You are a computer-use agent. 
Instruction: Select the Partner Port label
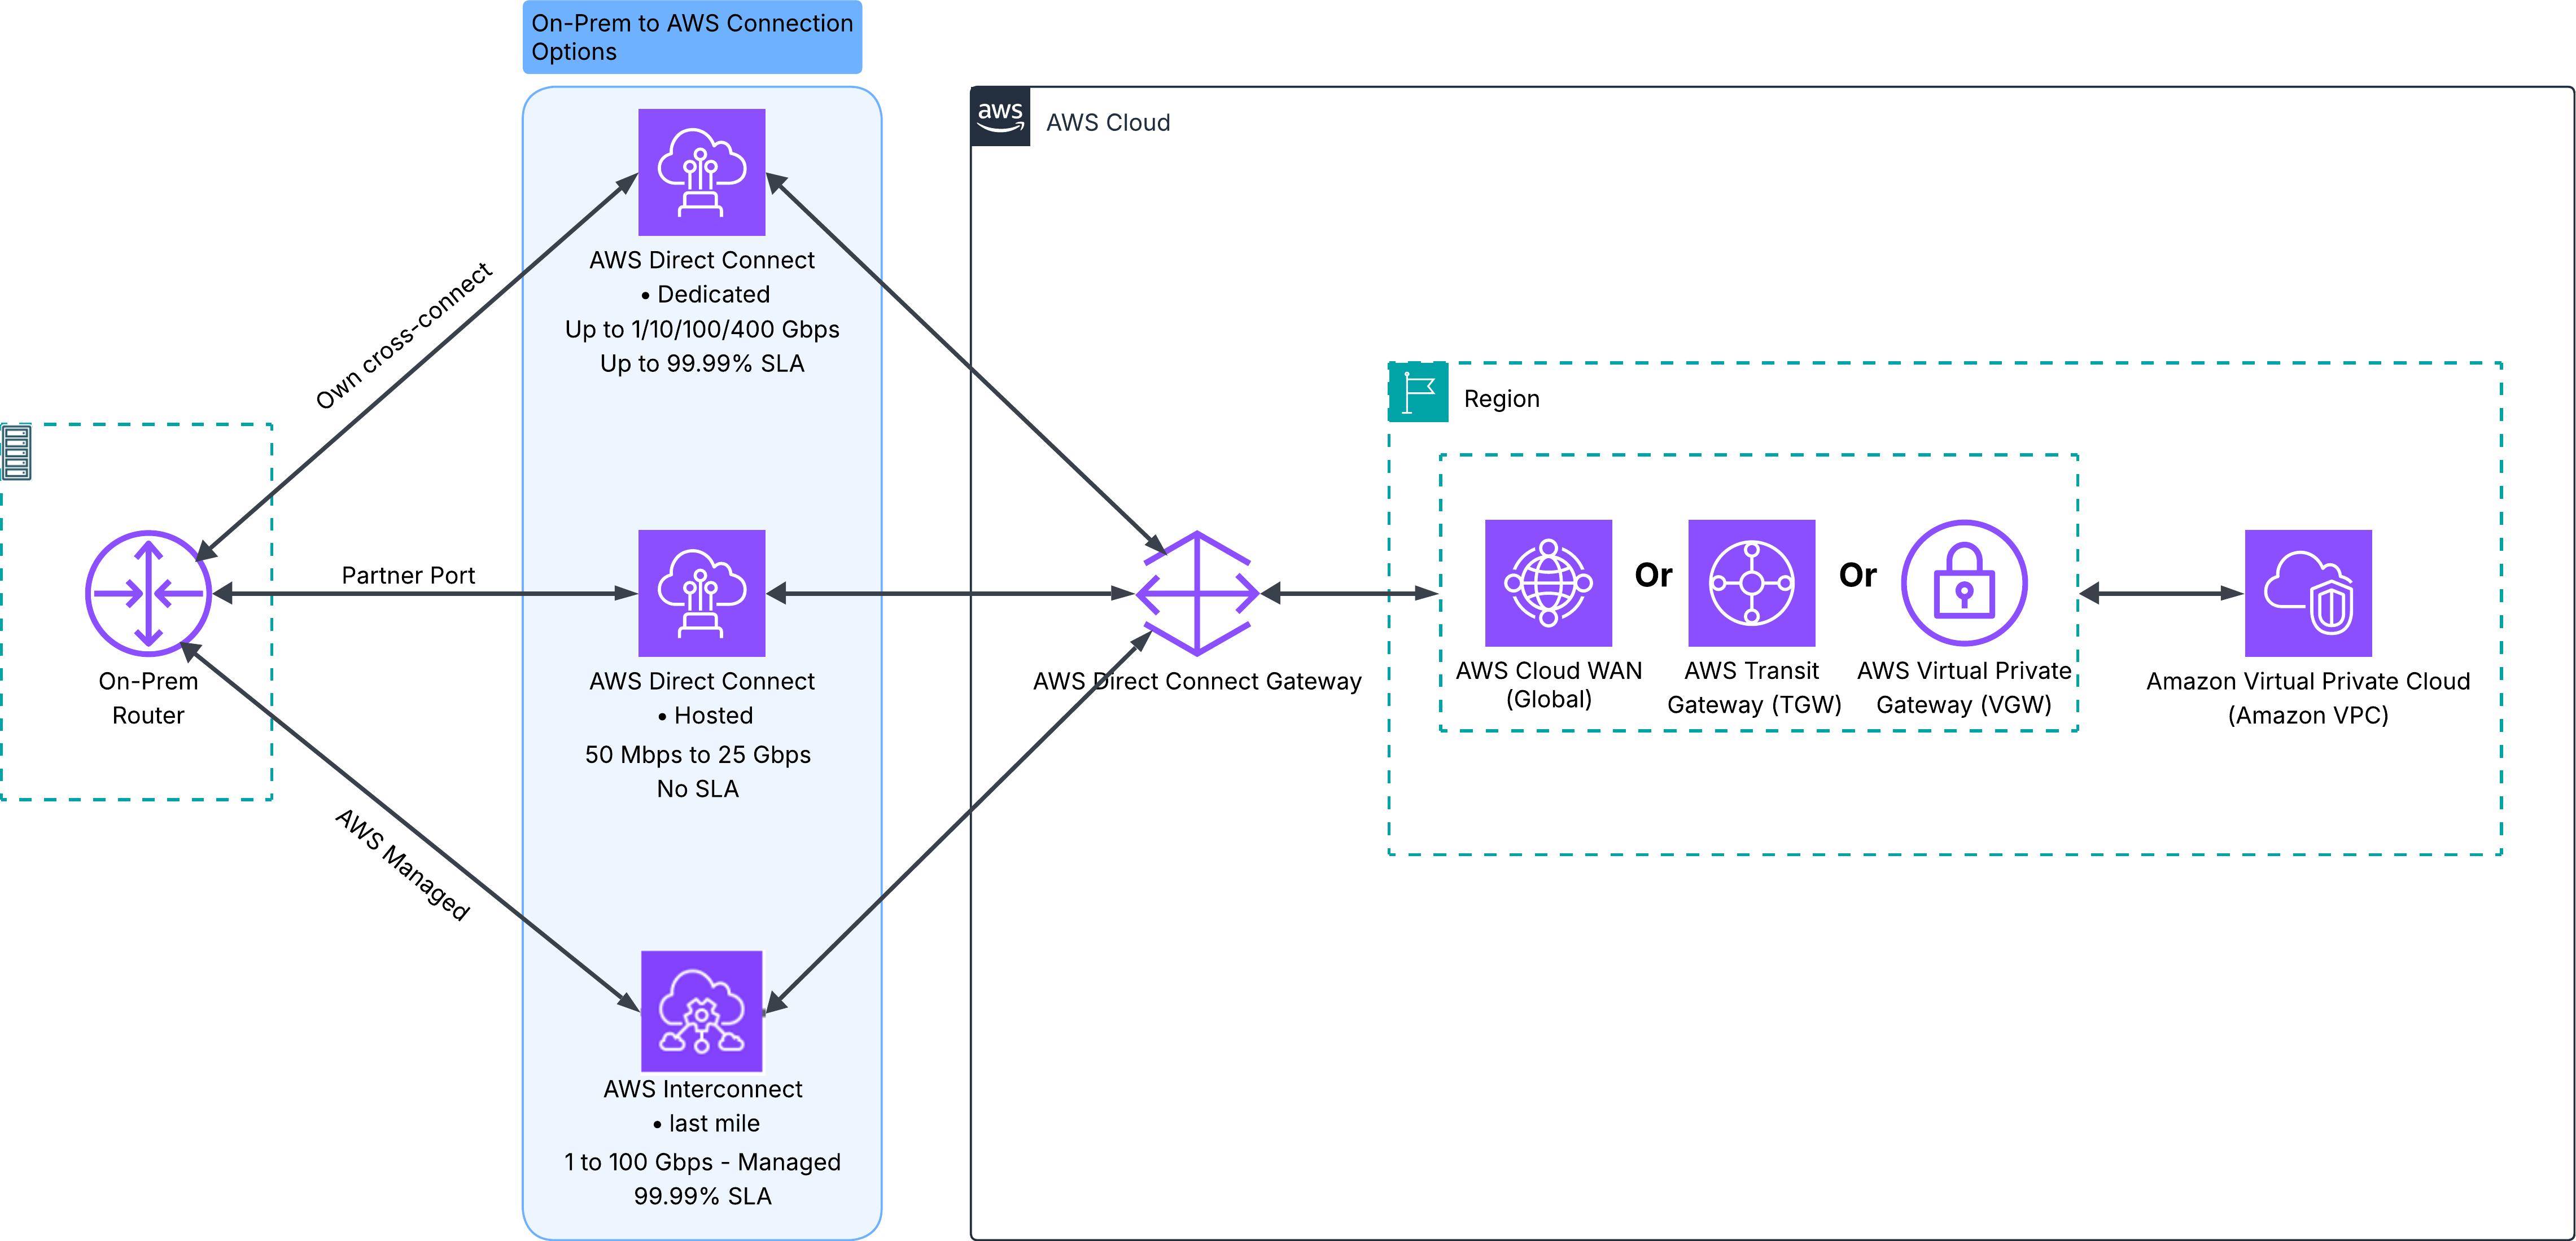tap(408, 575)
